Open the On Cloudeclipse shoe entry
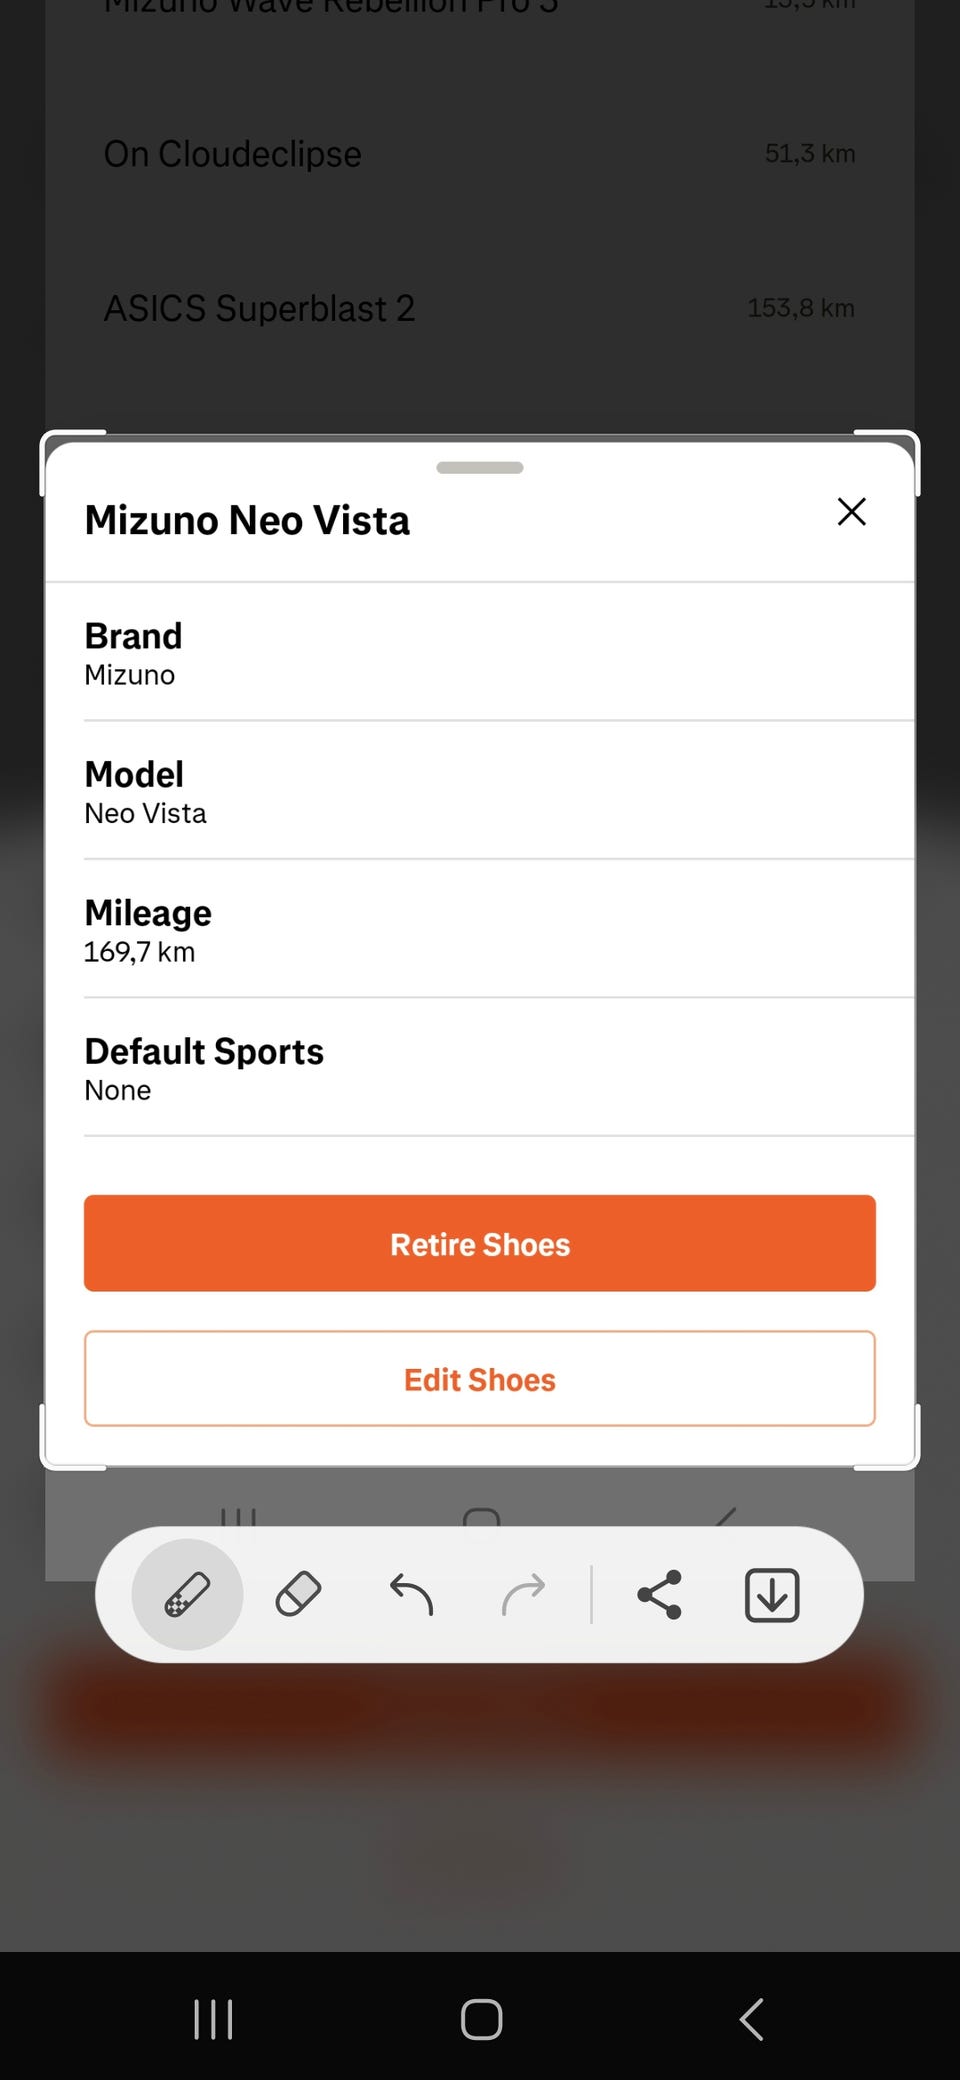The width and height of the screenshot is (960, 2080). click(480, 154)
